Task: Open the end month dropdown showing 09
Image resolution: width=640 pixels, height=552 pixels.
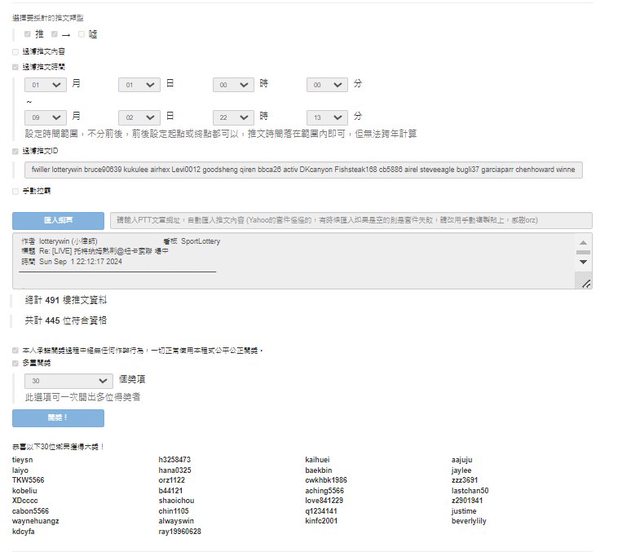Action: 46,117
